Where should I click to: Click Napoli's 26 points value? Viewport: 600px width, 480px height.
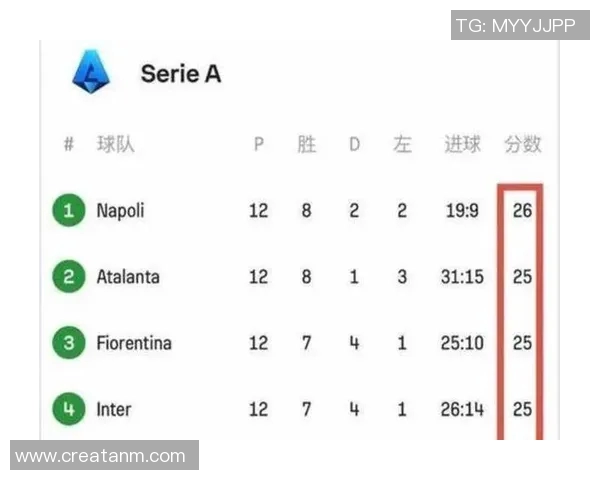(522, 211)
